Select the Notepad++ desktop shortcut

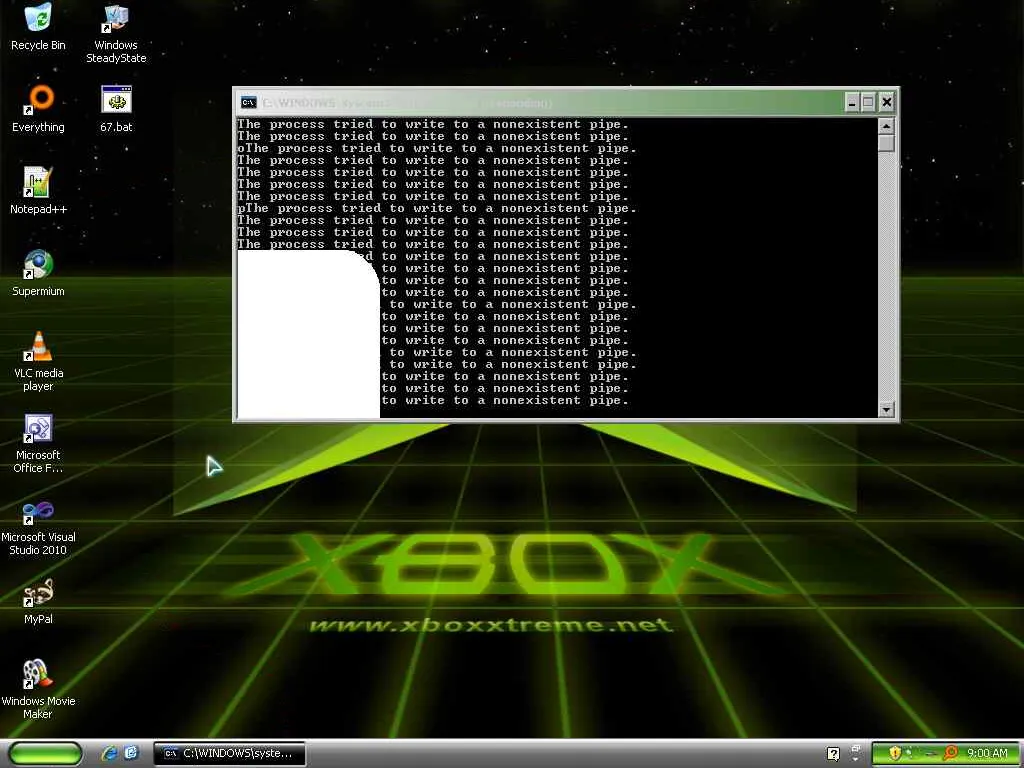click(x=39, y=191)
